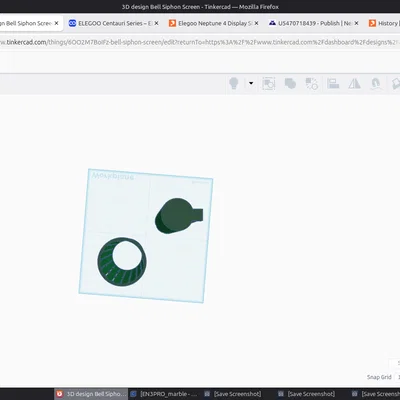Close the Elegoo Neptune 4 Display tab
Screen dimensions: 400x400
(256, 23)
